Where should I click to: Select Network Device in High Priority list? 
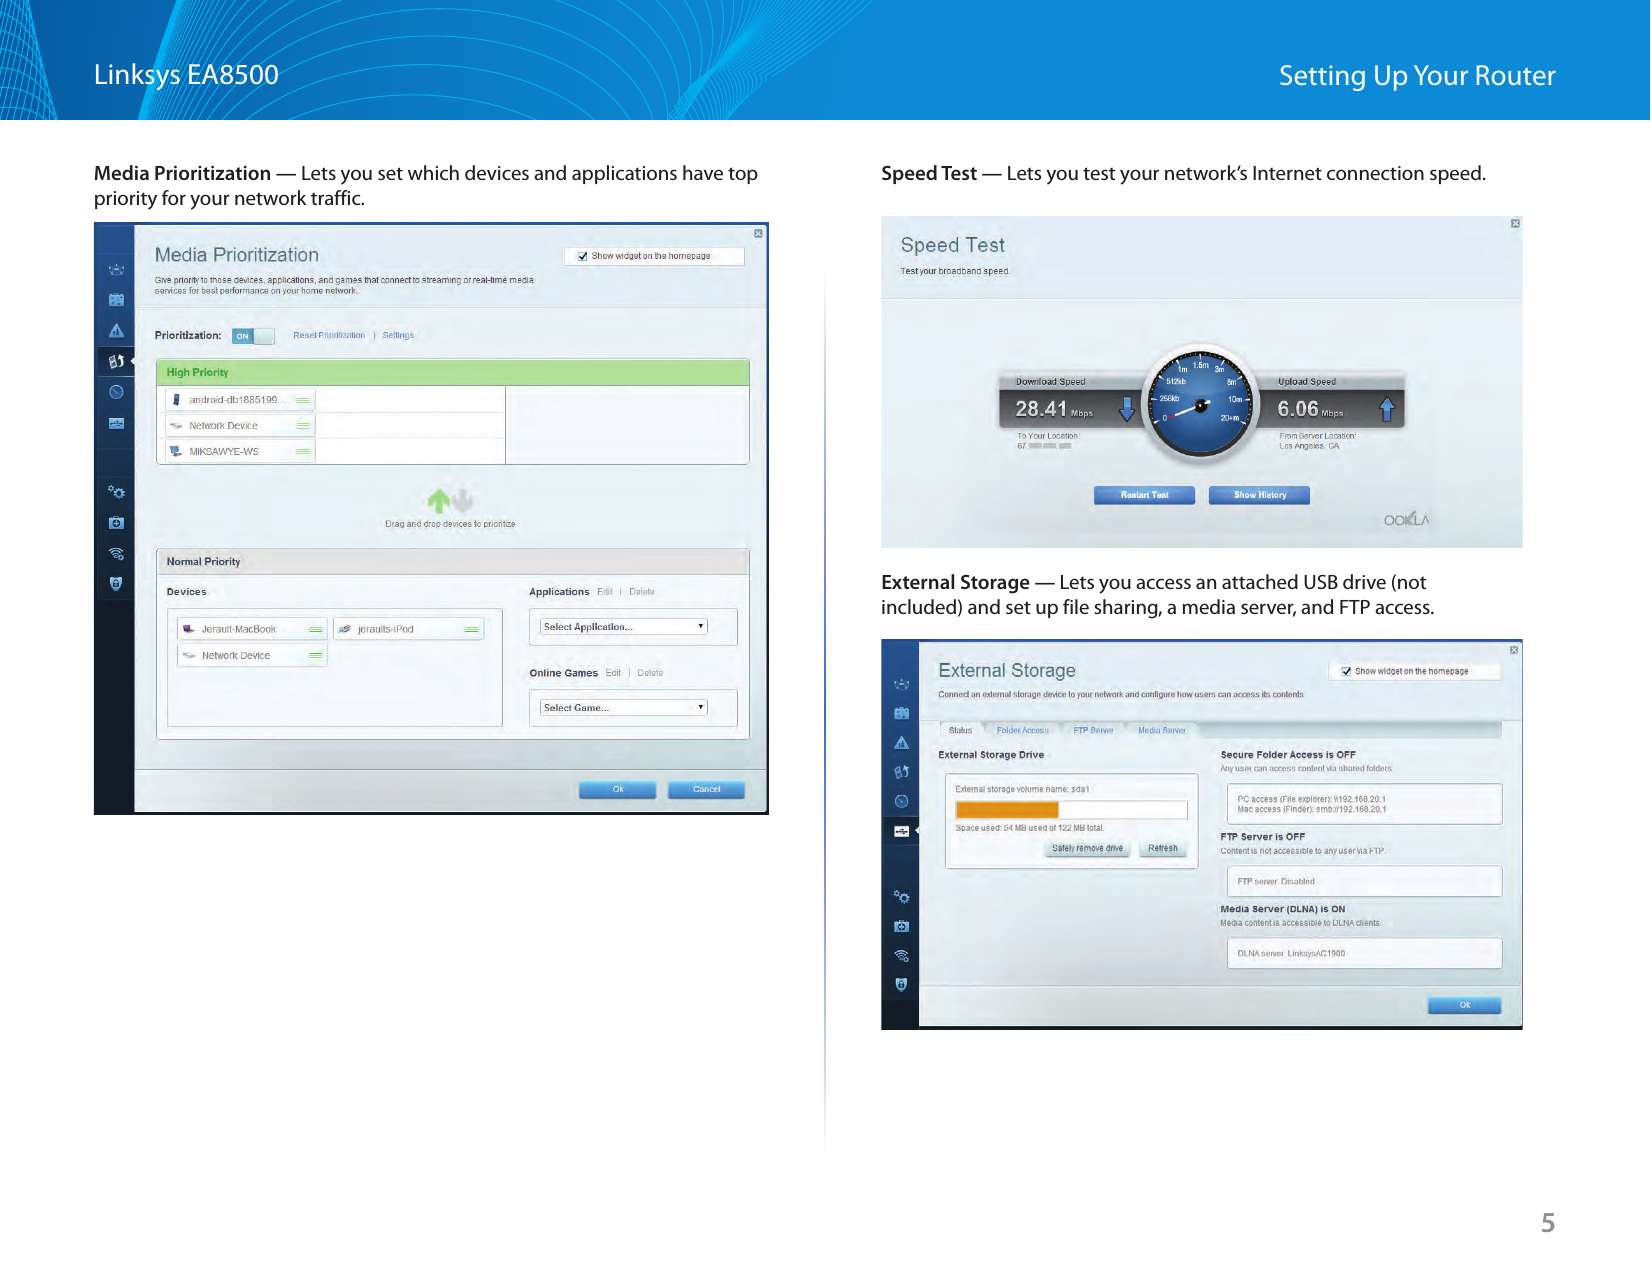pos(239,426)
